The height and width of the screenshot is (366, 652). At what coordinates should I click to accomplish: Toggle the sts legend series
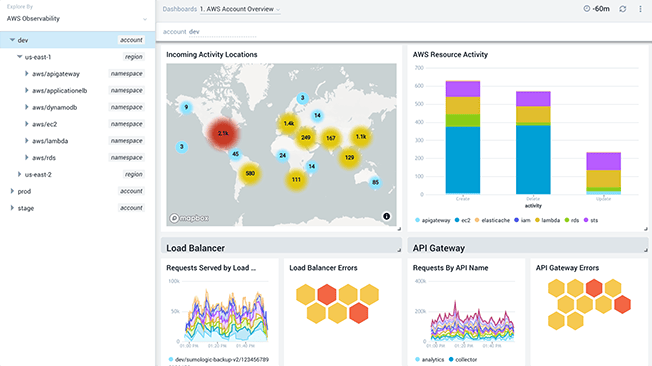coord(591,220)
